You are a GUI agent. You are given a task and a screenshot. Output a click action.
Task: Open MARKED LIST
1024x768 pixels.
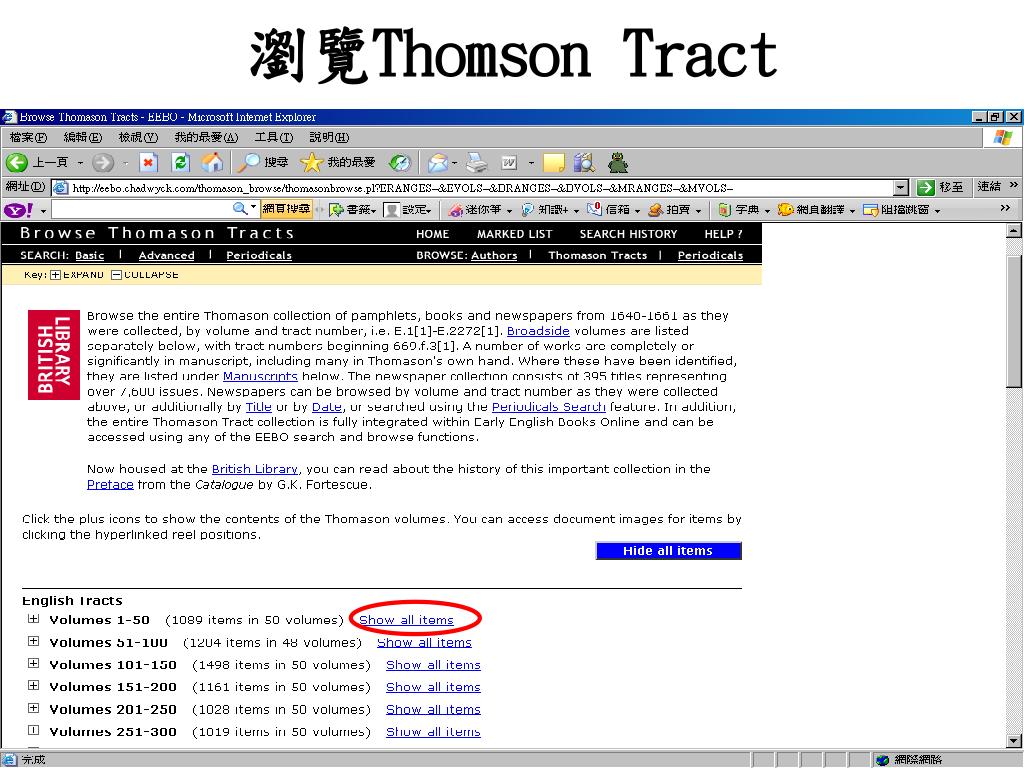click(515, 234)
